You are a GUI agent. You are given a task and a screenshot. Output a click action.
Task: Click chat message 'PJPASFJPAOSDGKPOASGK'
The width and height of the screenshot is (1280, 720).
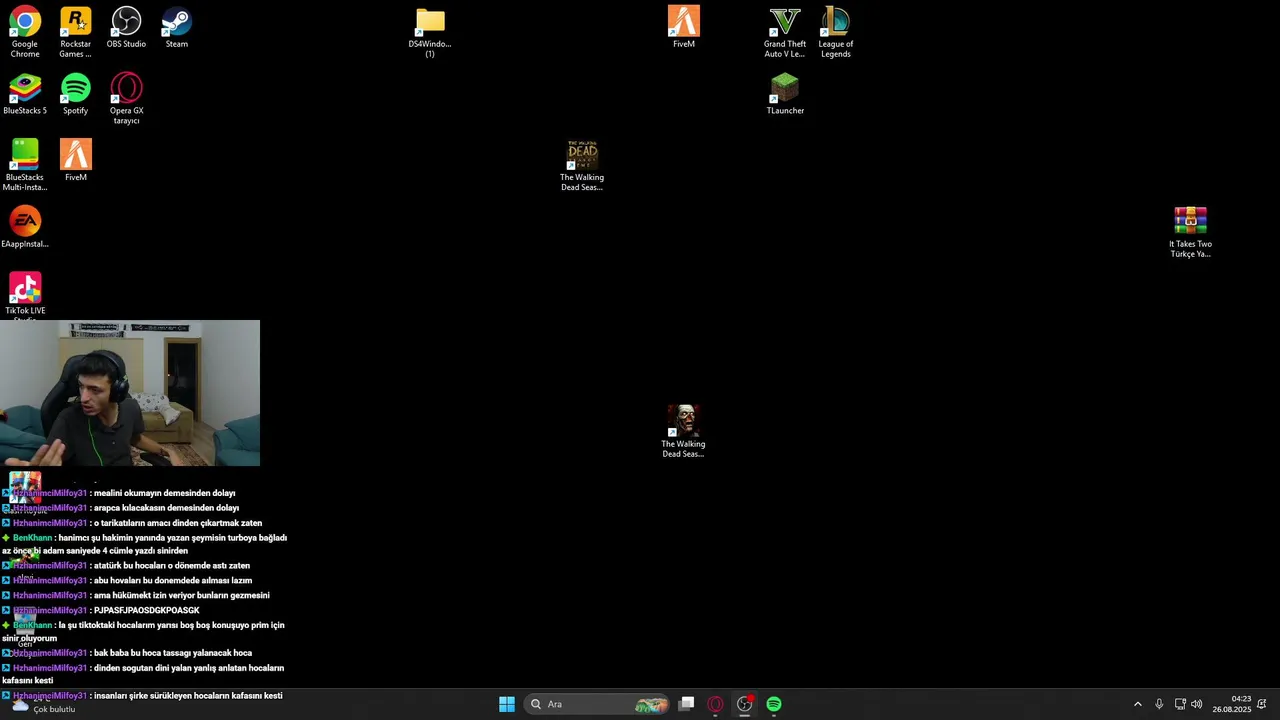(x=146, y=611)
